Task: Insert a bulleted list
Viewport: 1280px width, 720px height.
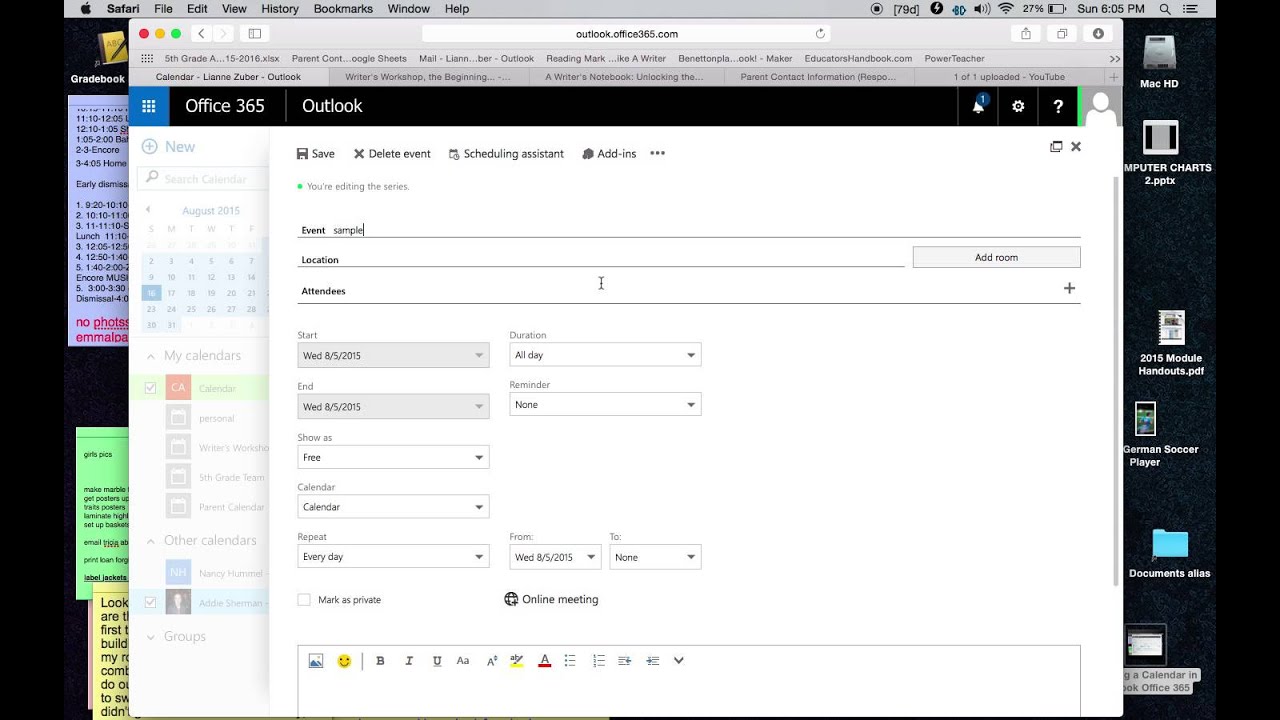Action: point(570,661)
